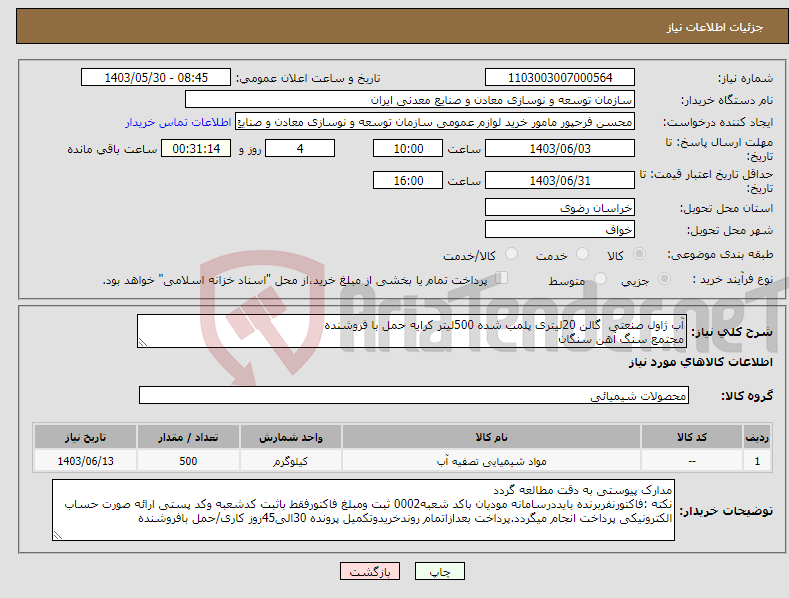Viewport: 789px width, 598px height.
Task: Click the شهر محل تحویل label
Action: click(x=730, y=231)
